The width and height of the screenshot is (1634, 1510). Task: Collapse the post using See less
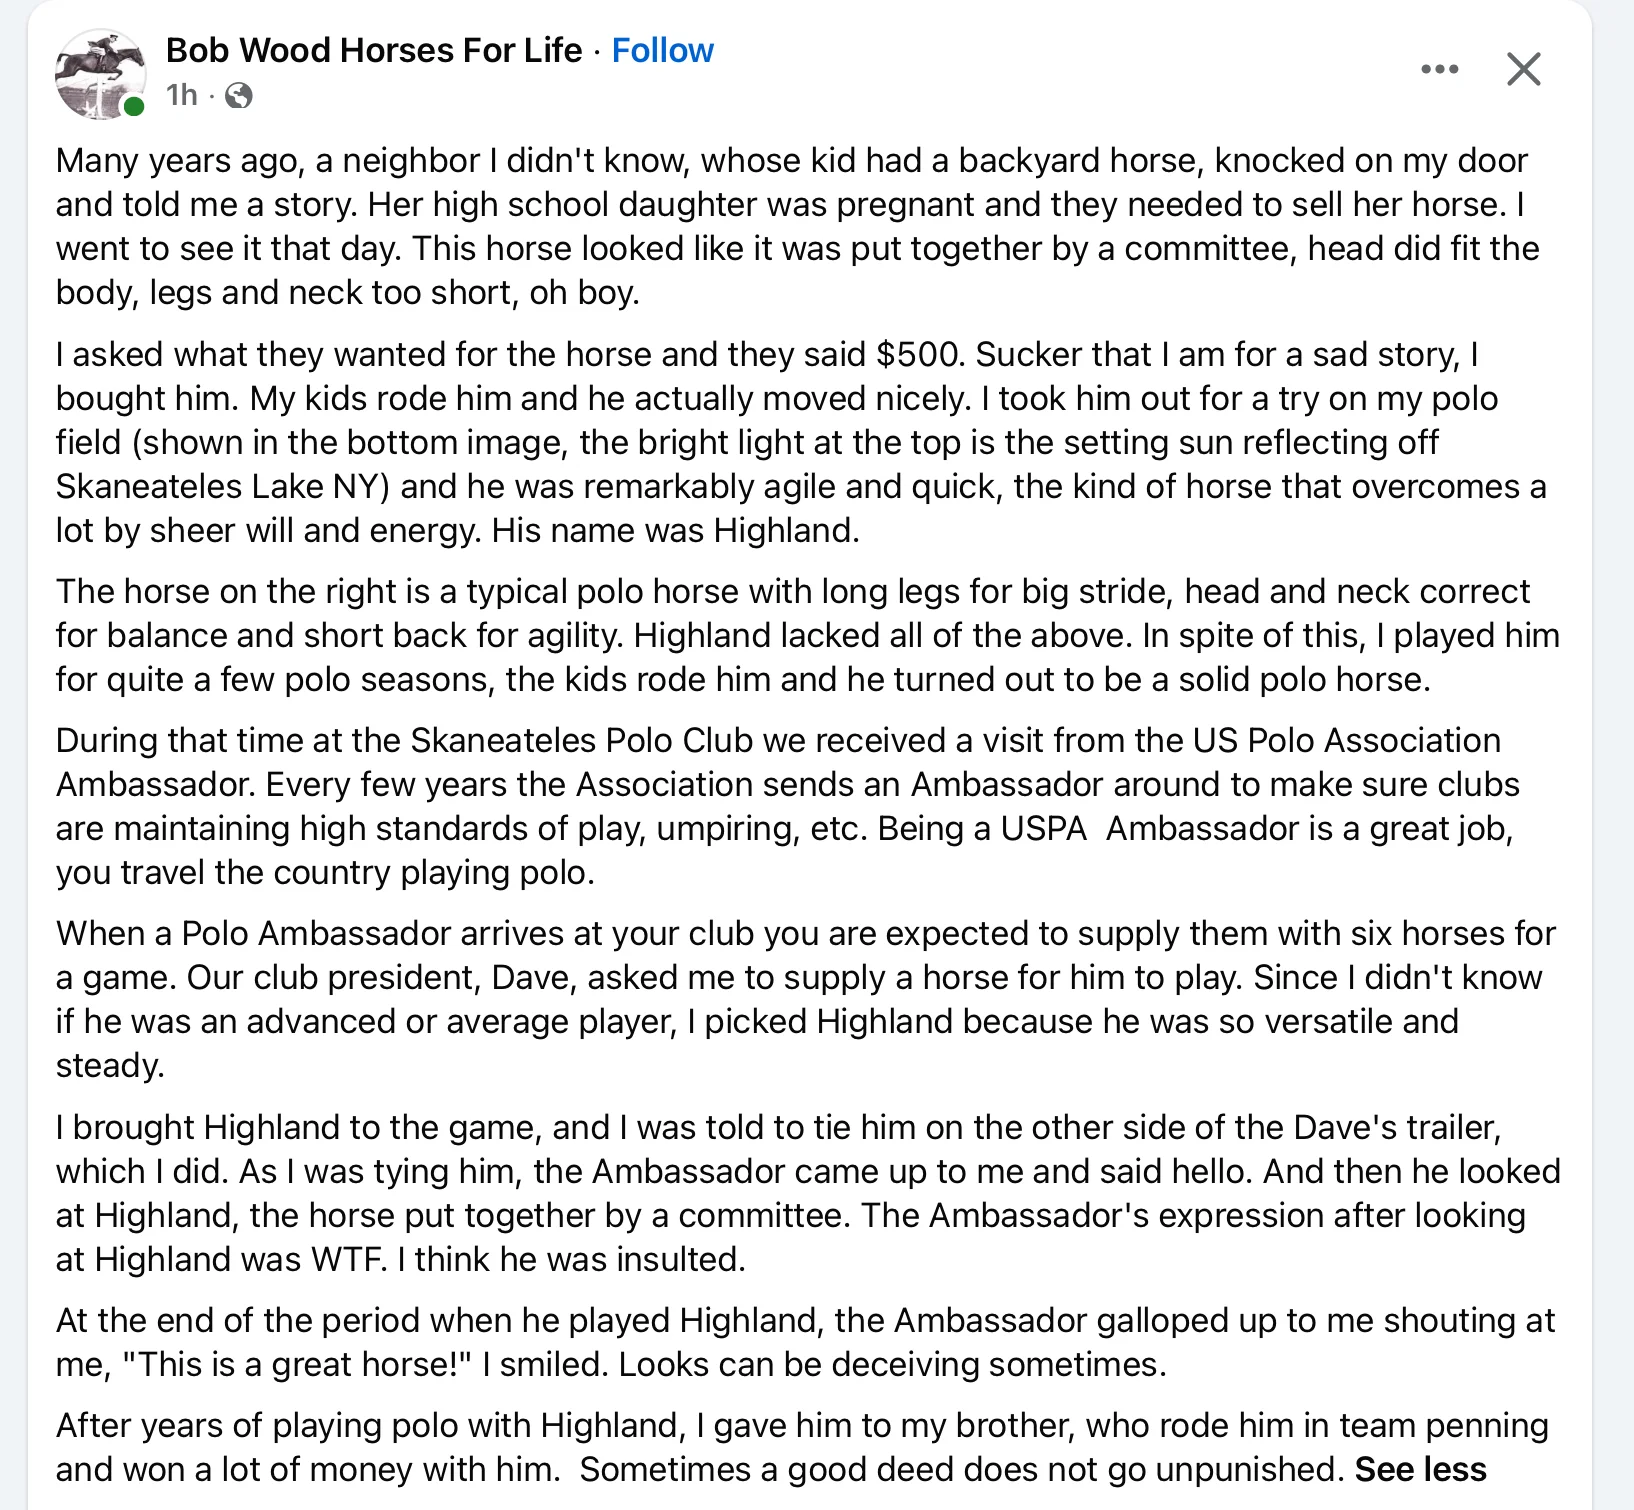[1420, 1469]
